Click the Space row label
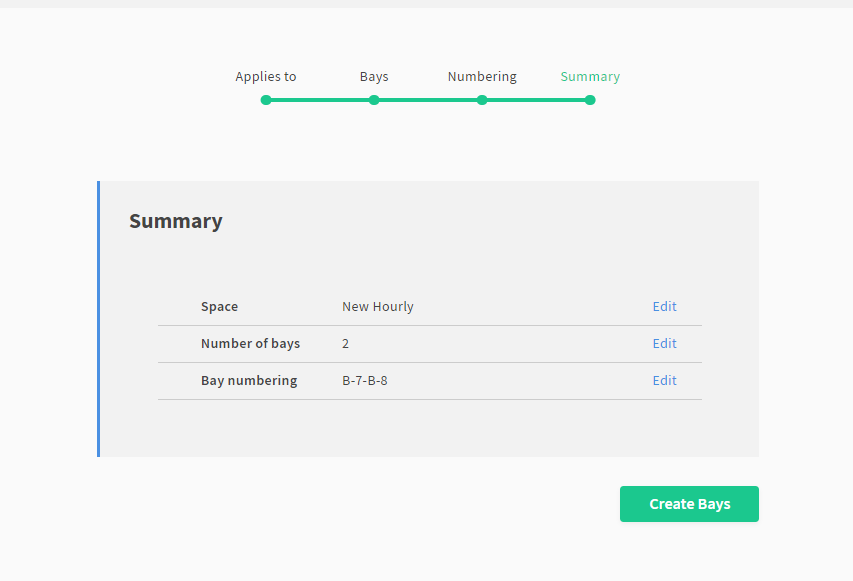 point(219,307)
